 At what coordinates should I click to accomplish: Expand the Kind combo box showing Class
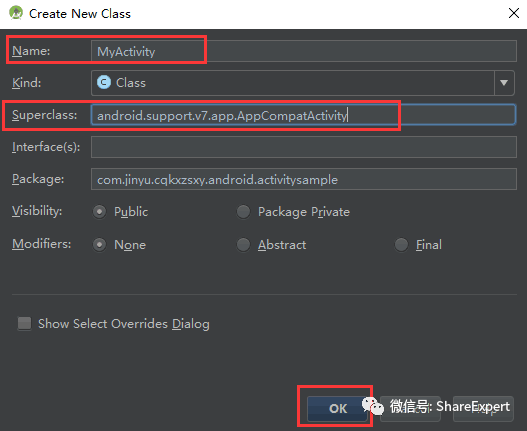(302, 83)
